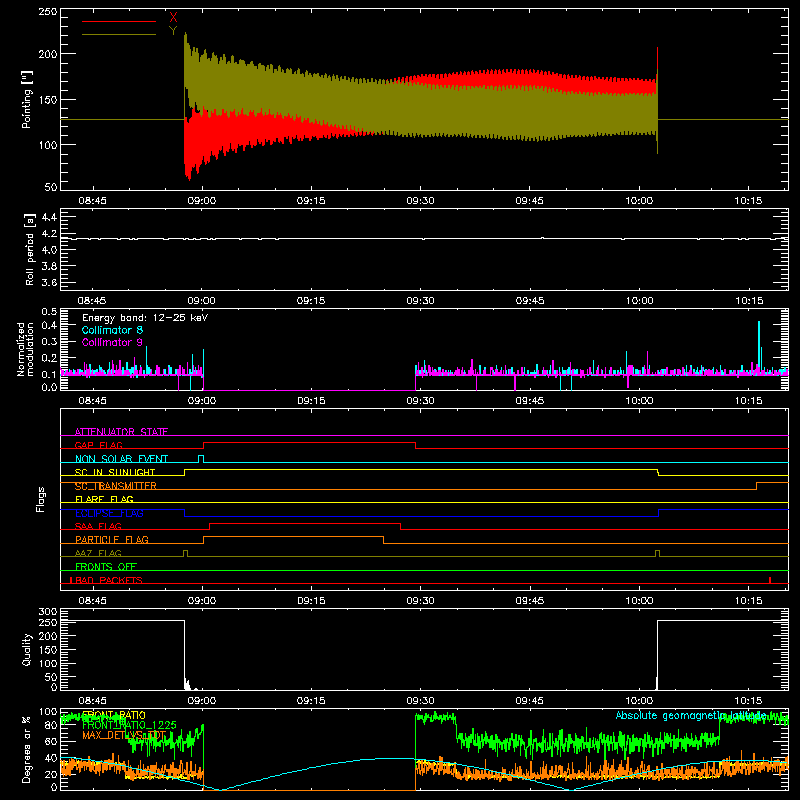This screenshot has height=800, width=800.
Task: Click the 300 tick on Quality axis
Action: coord(48,612)
